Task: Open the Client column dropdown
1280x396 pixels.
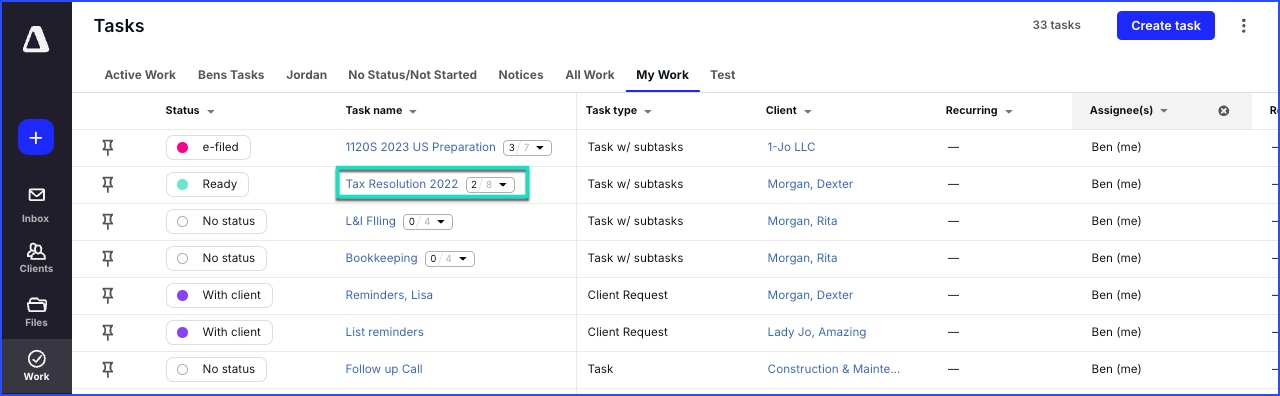Action: [807, 111]
